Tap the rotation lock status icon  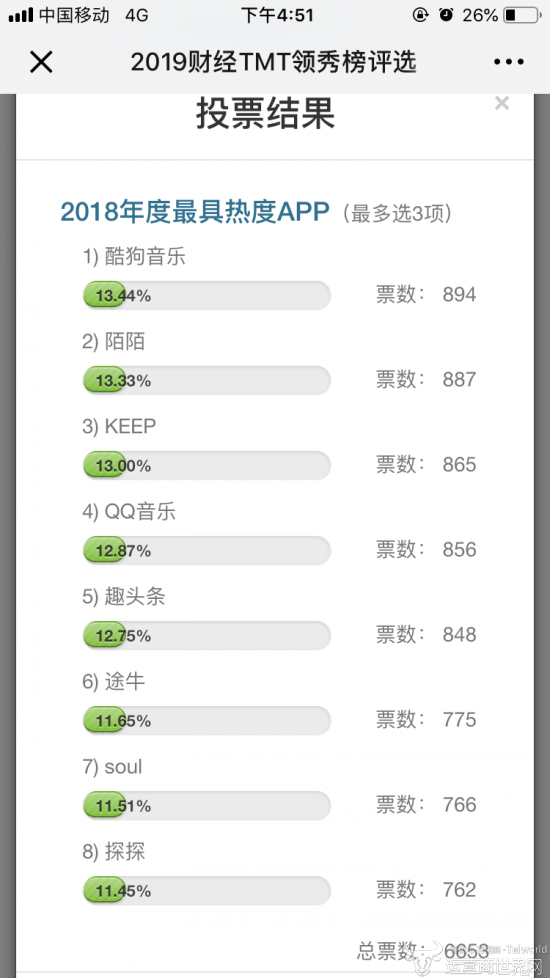pyautogui.click(x=421, y=14)
